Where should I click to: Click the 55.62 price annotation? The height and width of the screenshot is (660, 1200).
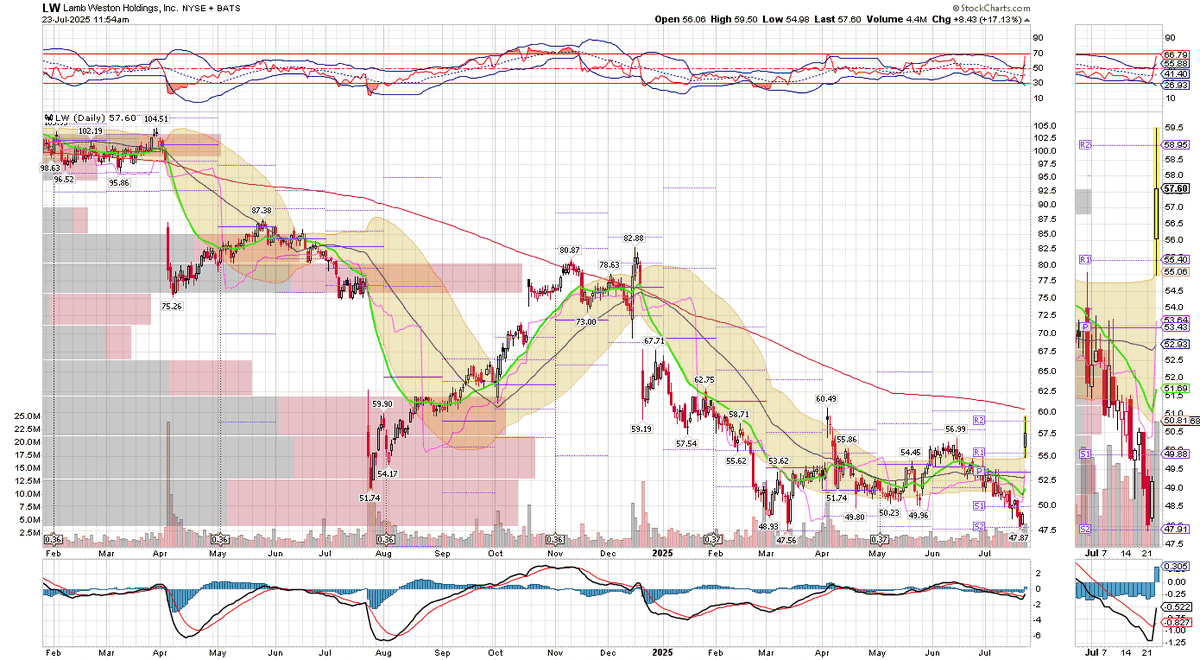pos(736,461)
